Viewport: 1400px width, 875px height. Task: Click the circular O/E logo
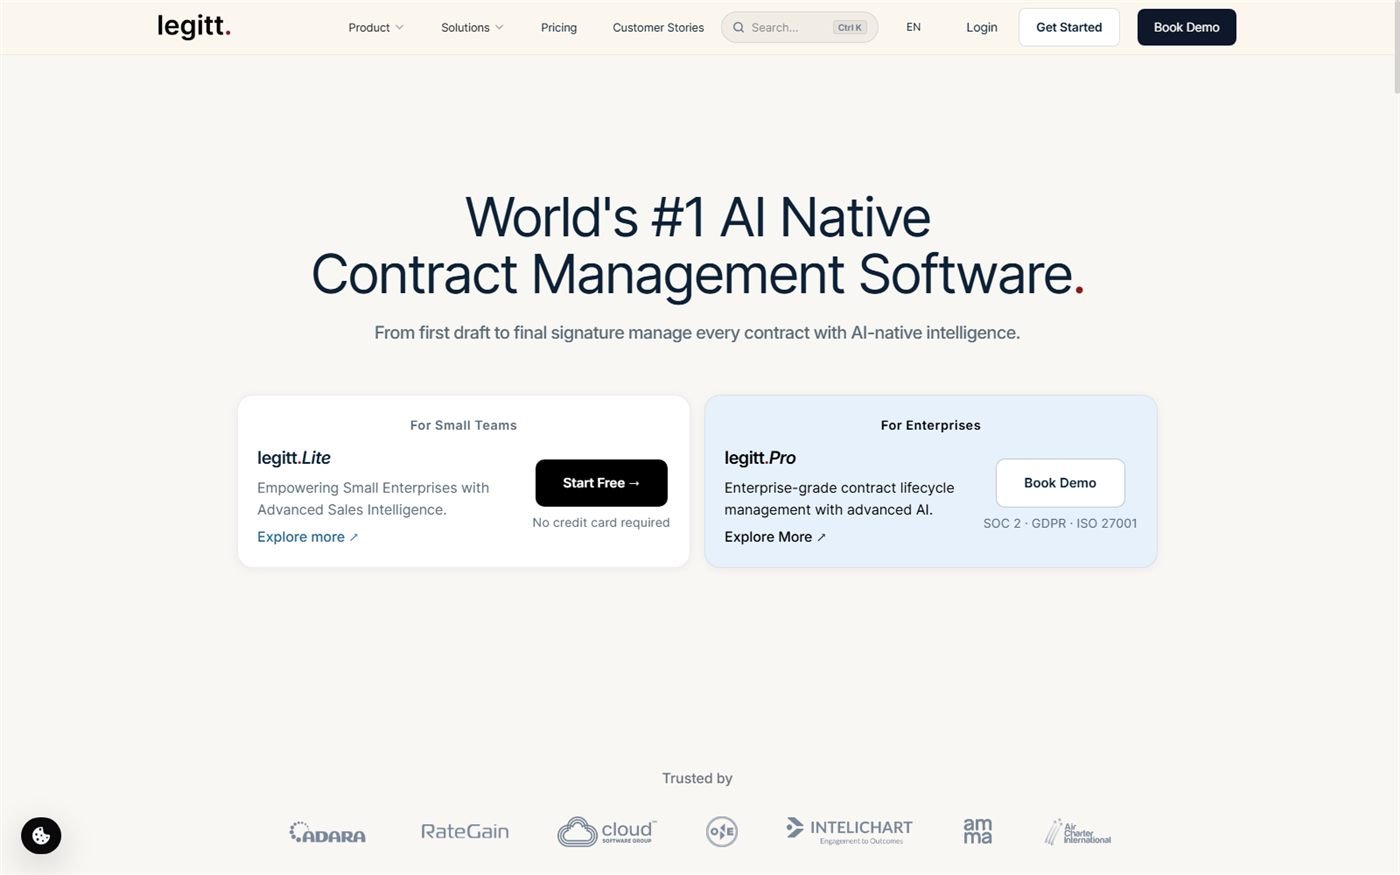pos(722,831)
